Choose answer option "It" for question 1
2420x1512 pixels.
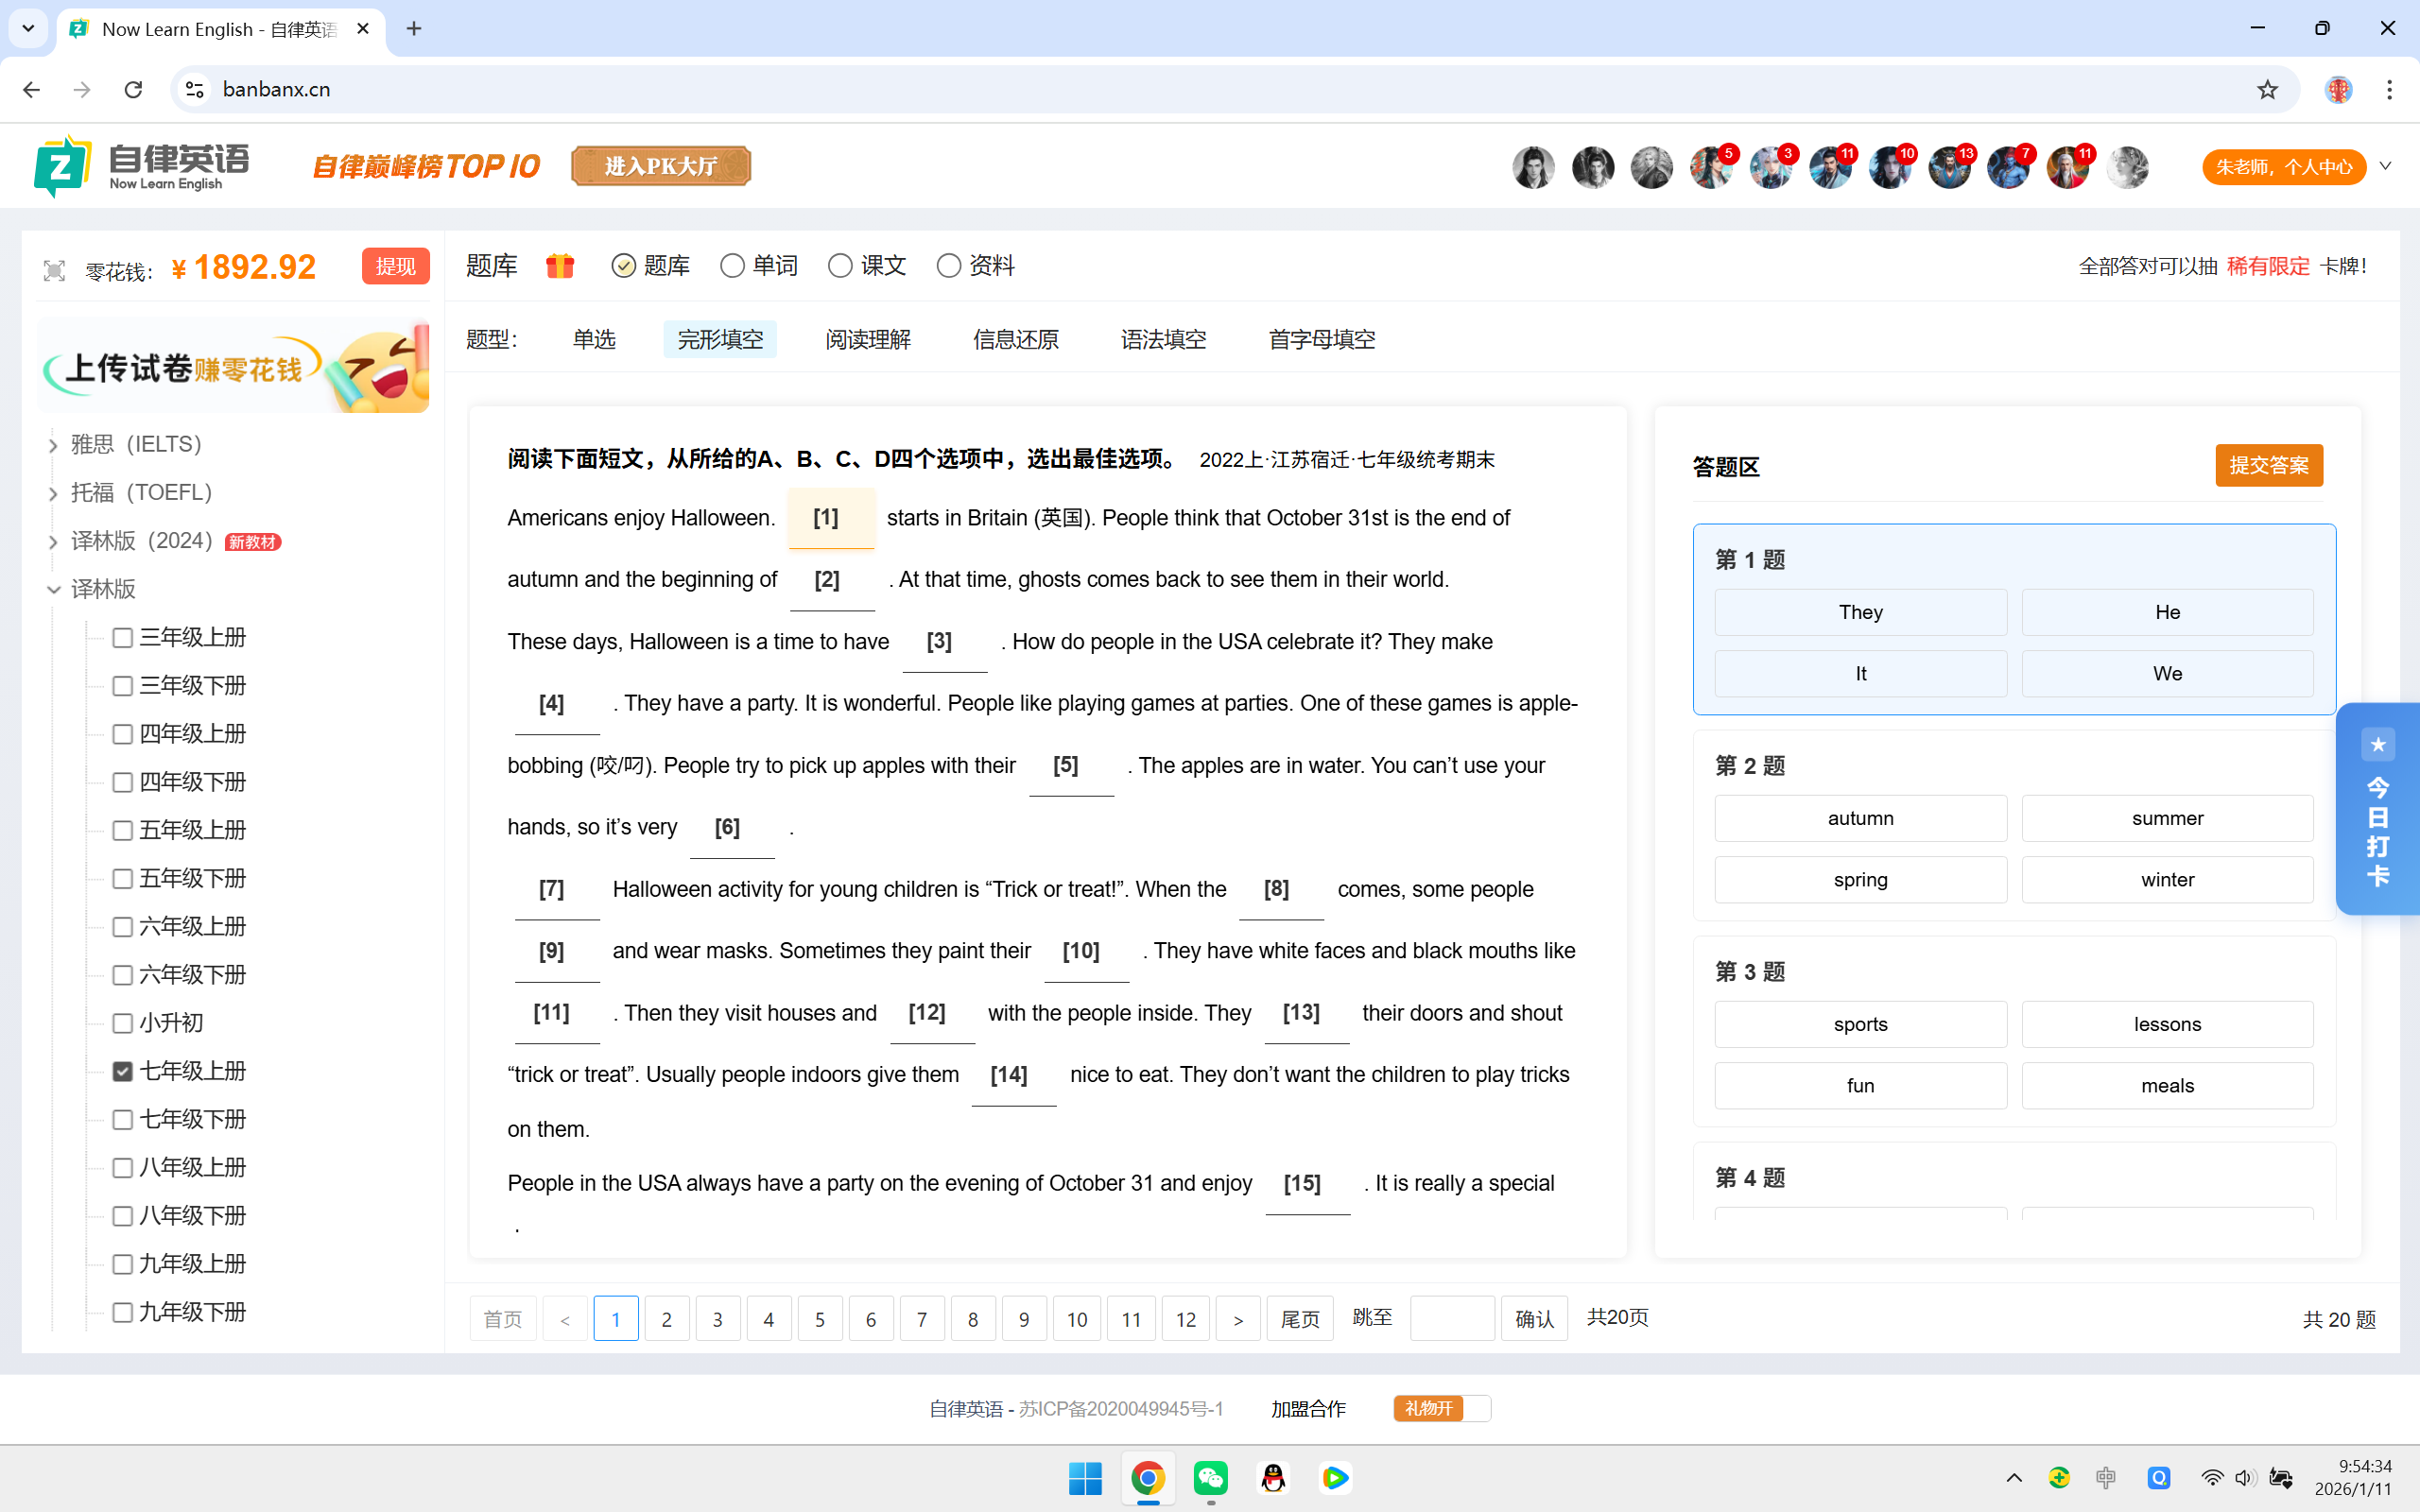(1860, 673)
